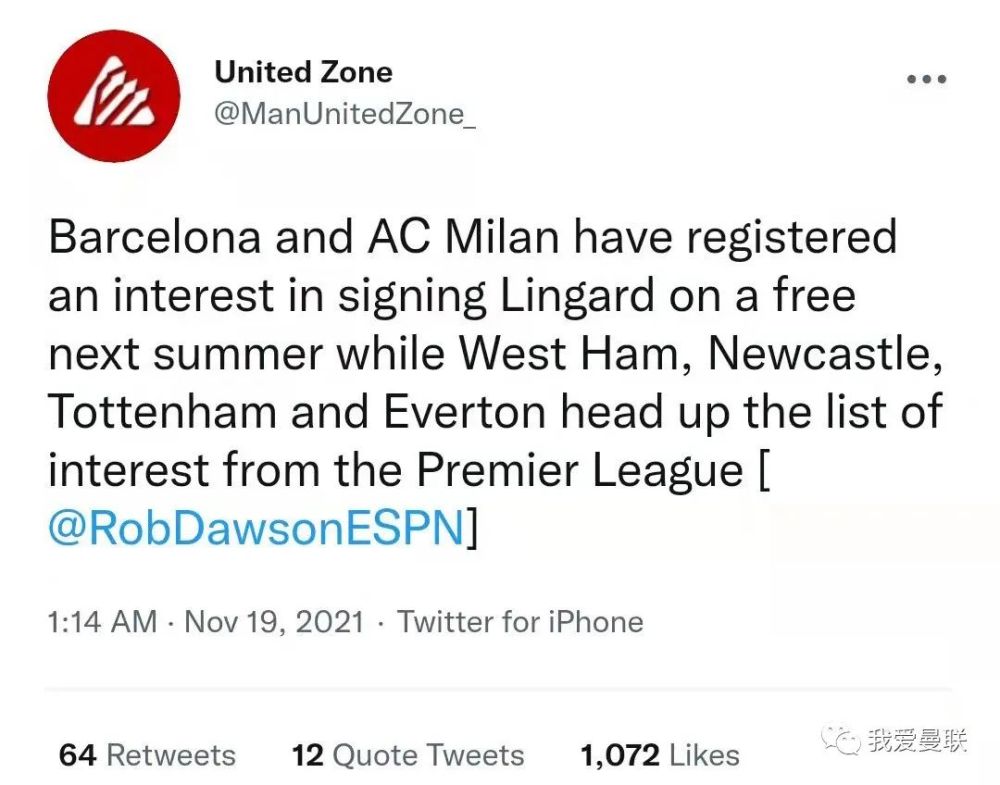1000x785 pixels.
Task: Open the United Zone display name
Action: (x=303, y=71)
